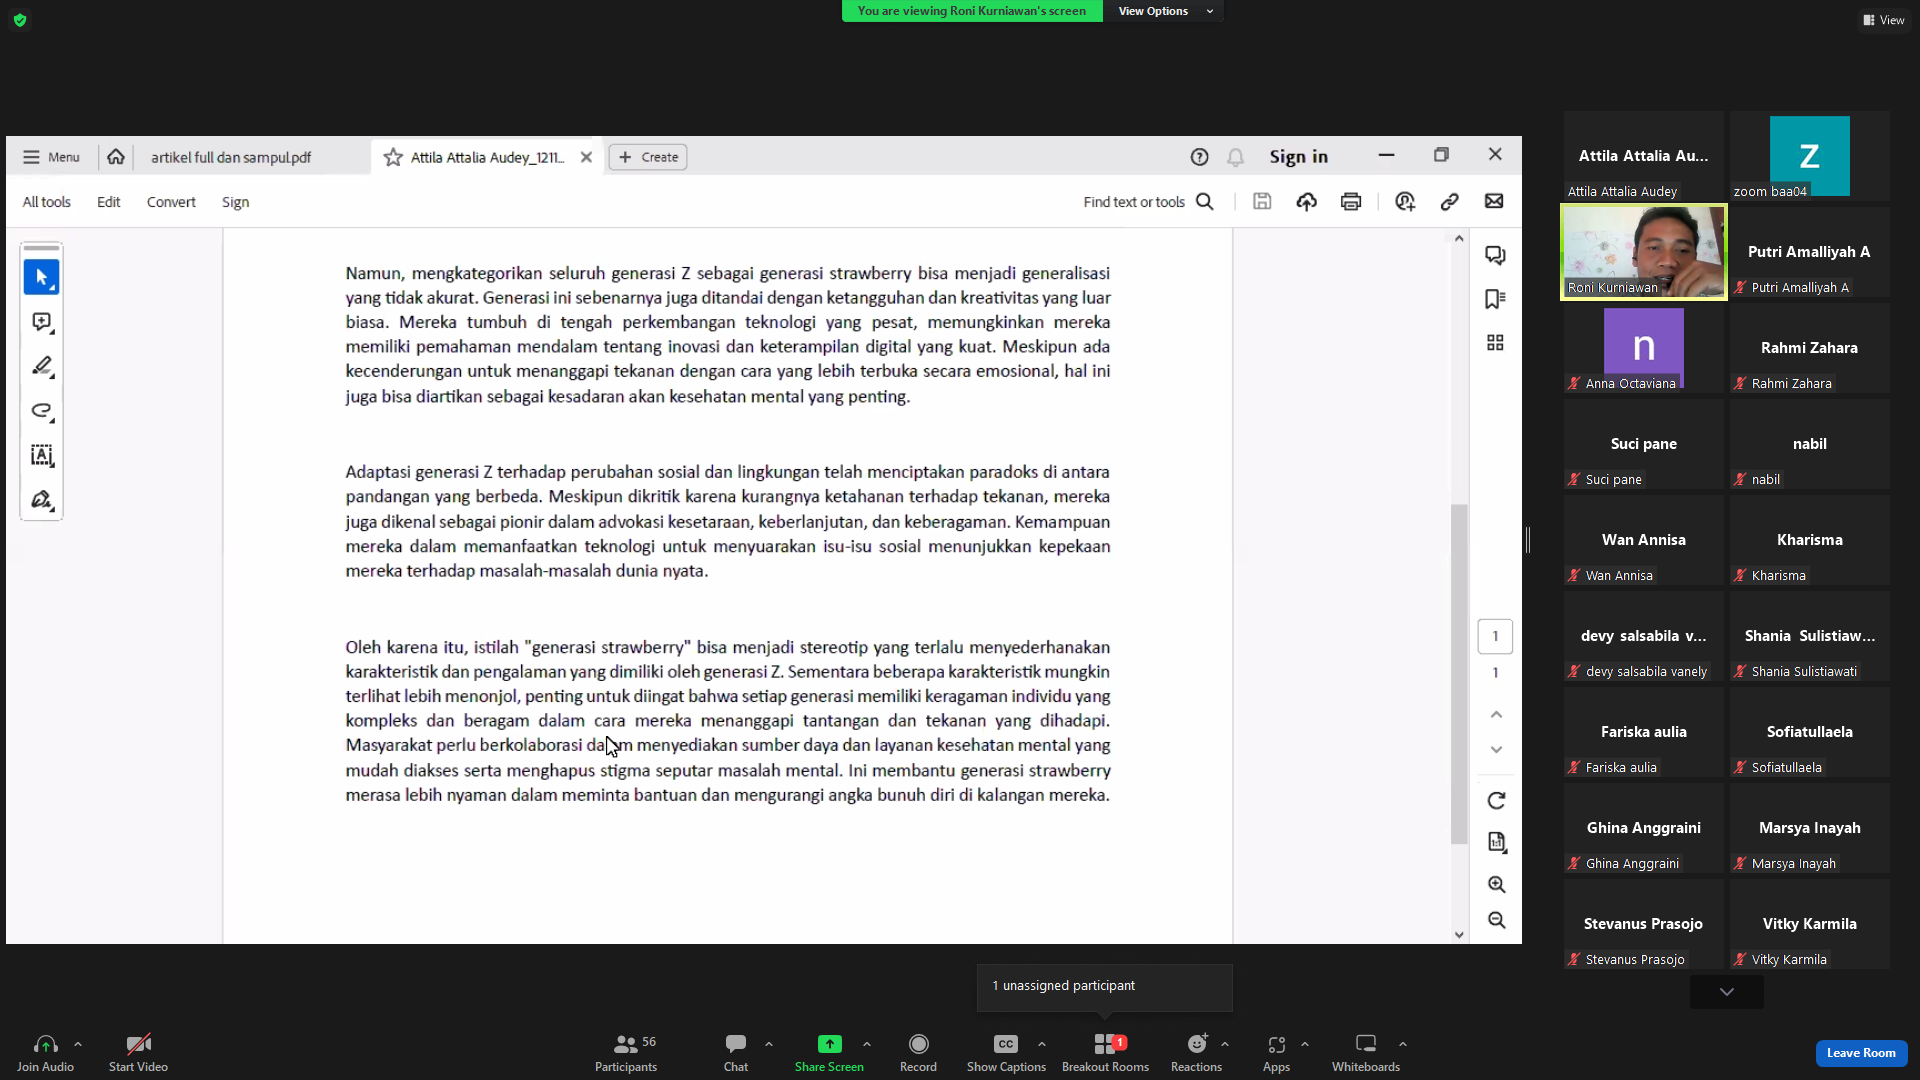Click the page display settings icon
The image size is (1920, 1080).
[x=1496, y=842]
